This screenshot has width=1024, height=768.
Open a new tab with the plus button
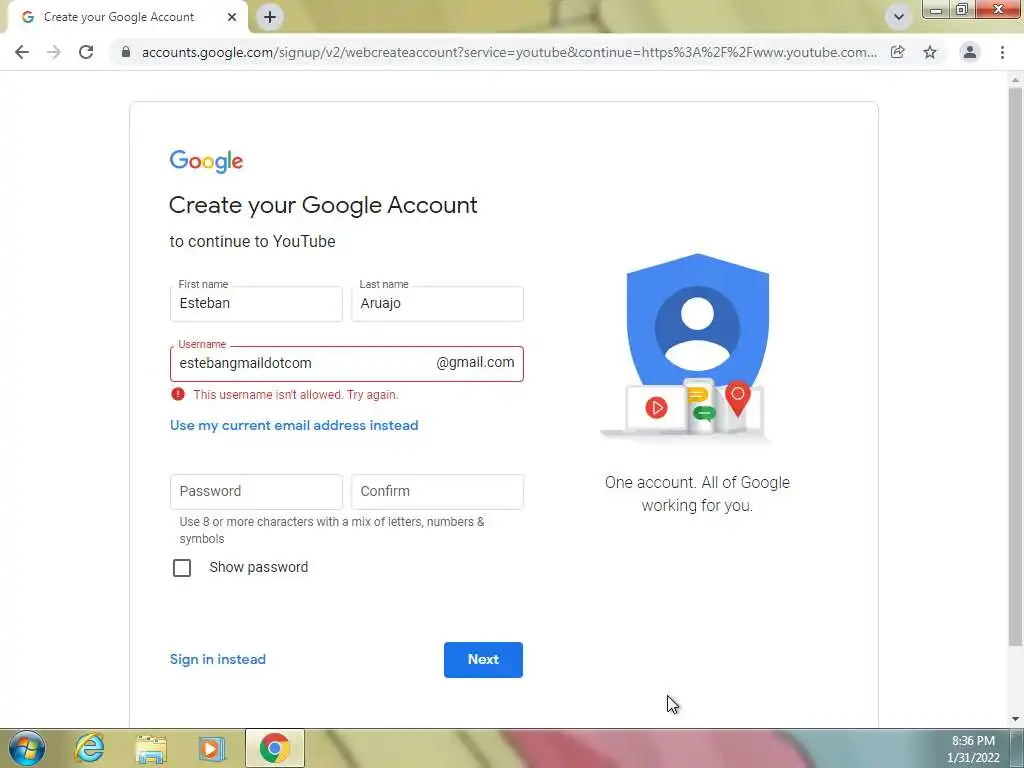(270, 17)
